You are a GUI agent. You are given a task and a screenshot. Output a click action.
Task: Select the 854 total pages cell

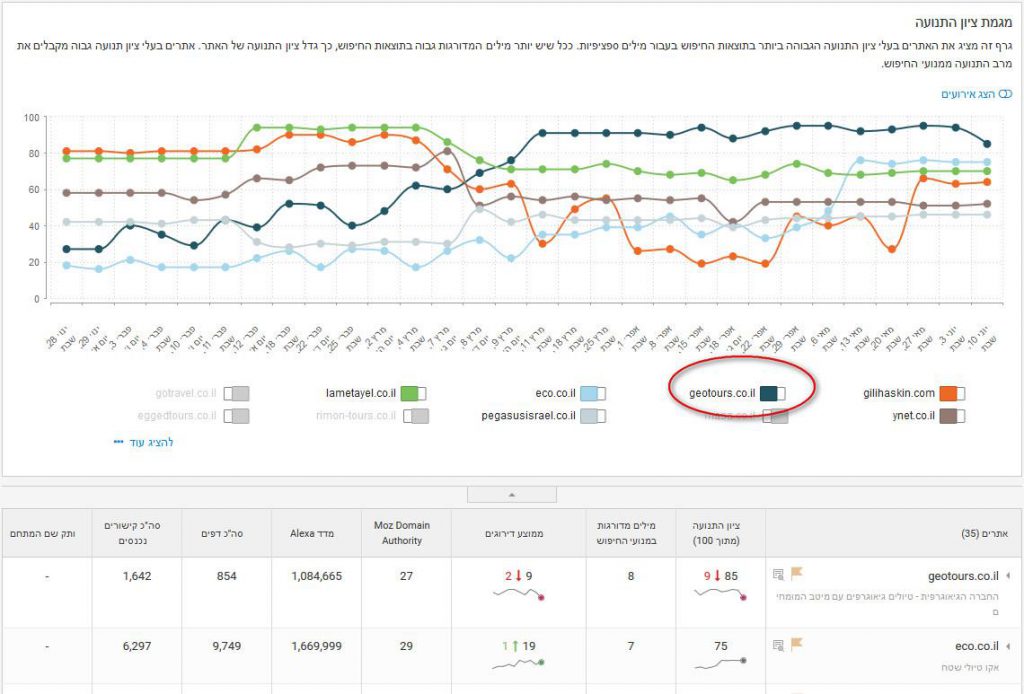point(227,576)
